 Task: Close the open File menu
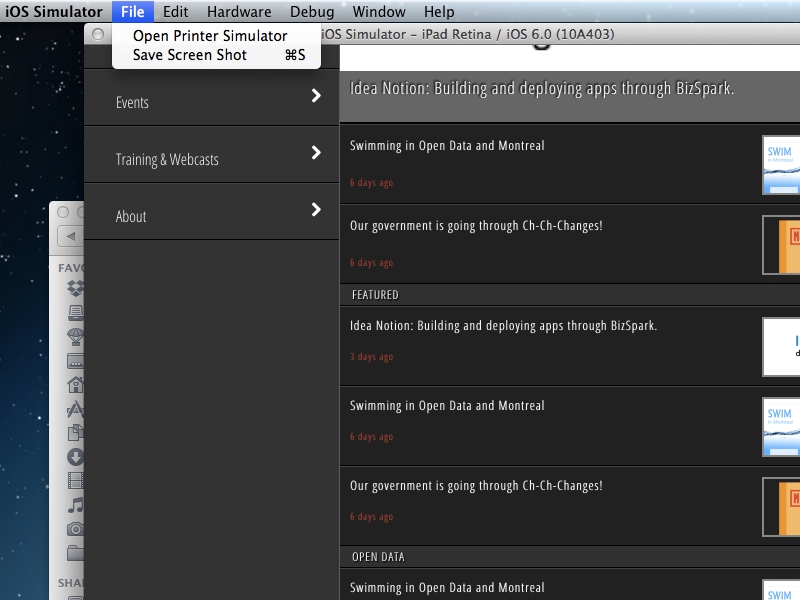(133, 11)
